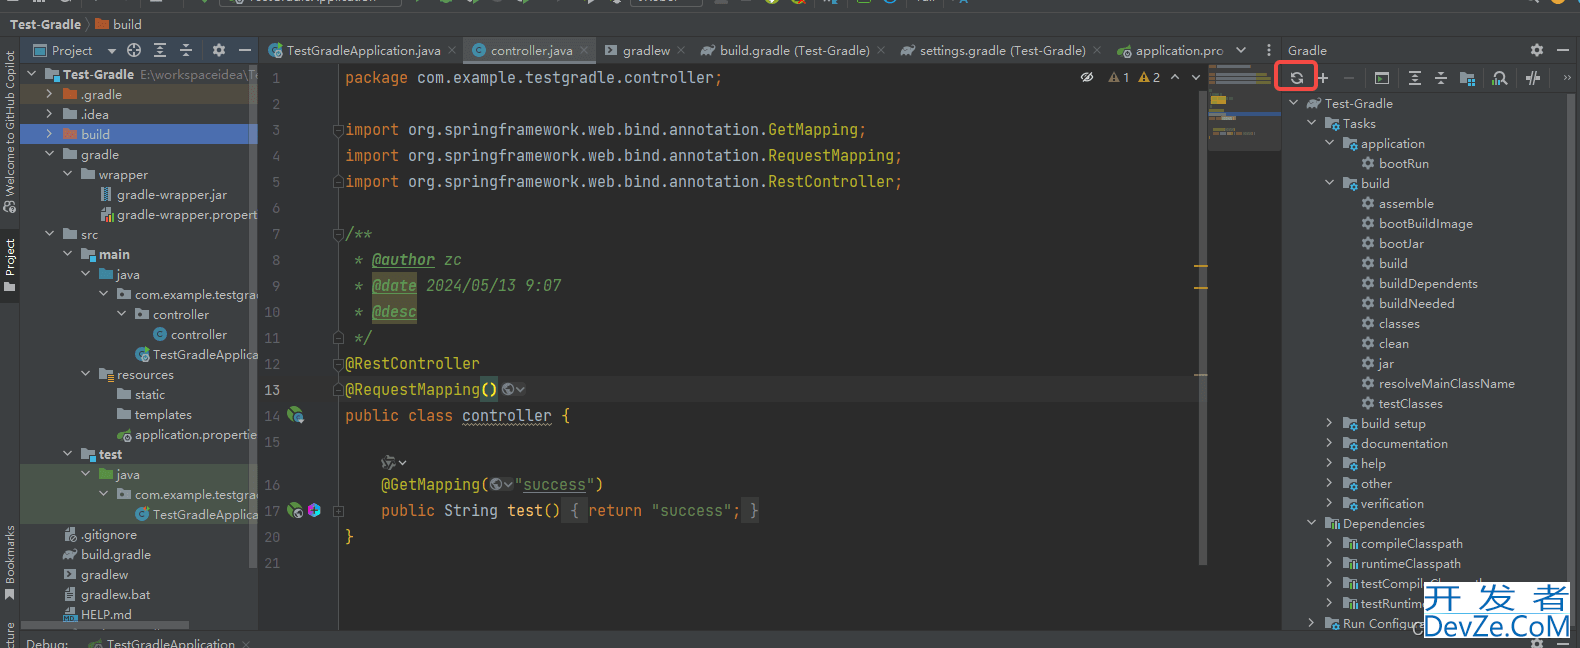This screenshot has width=1580, height=648.
Task: Click @author code vision hint above GetMapping
Action: 394,462
